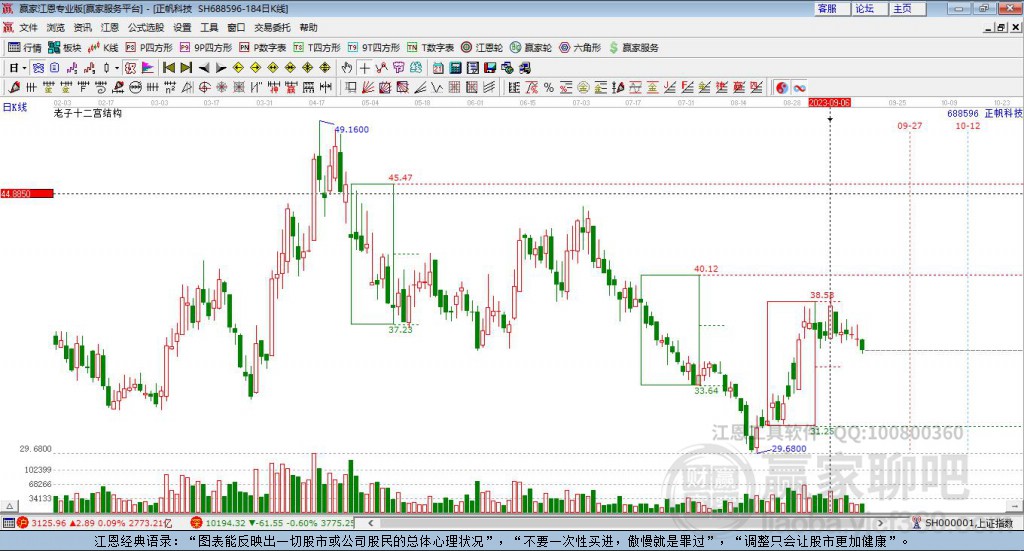Click the 10-12 projected date label
The width and height of the screenshot is (1024, 551).
[x=968, y=125]
